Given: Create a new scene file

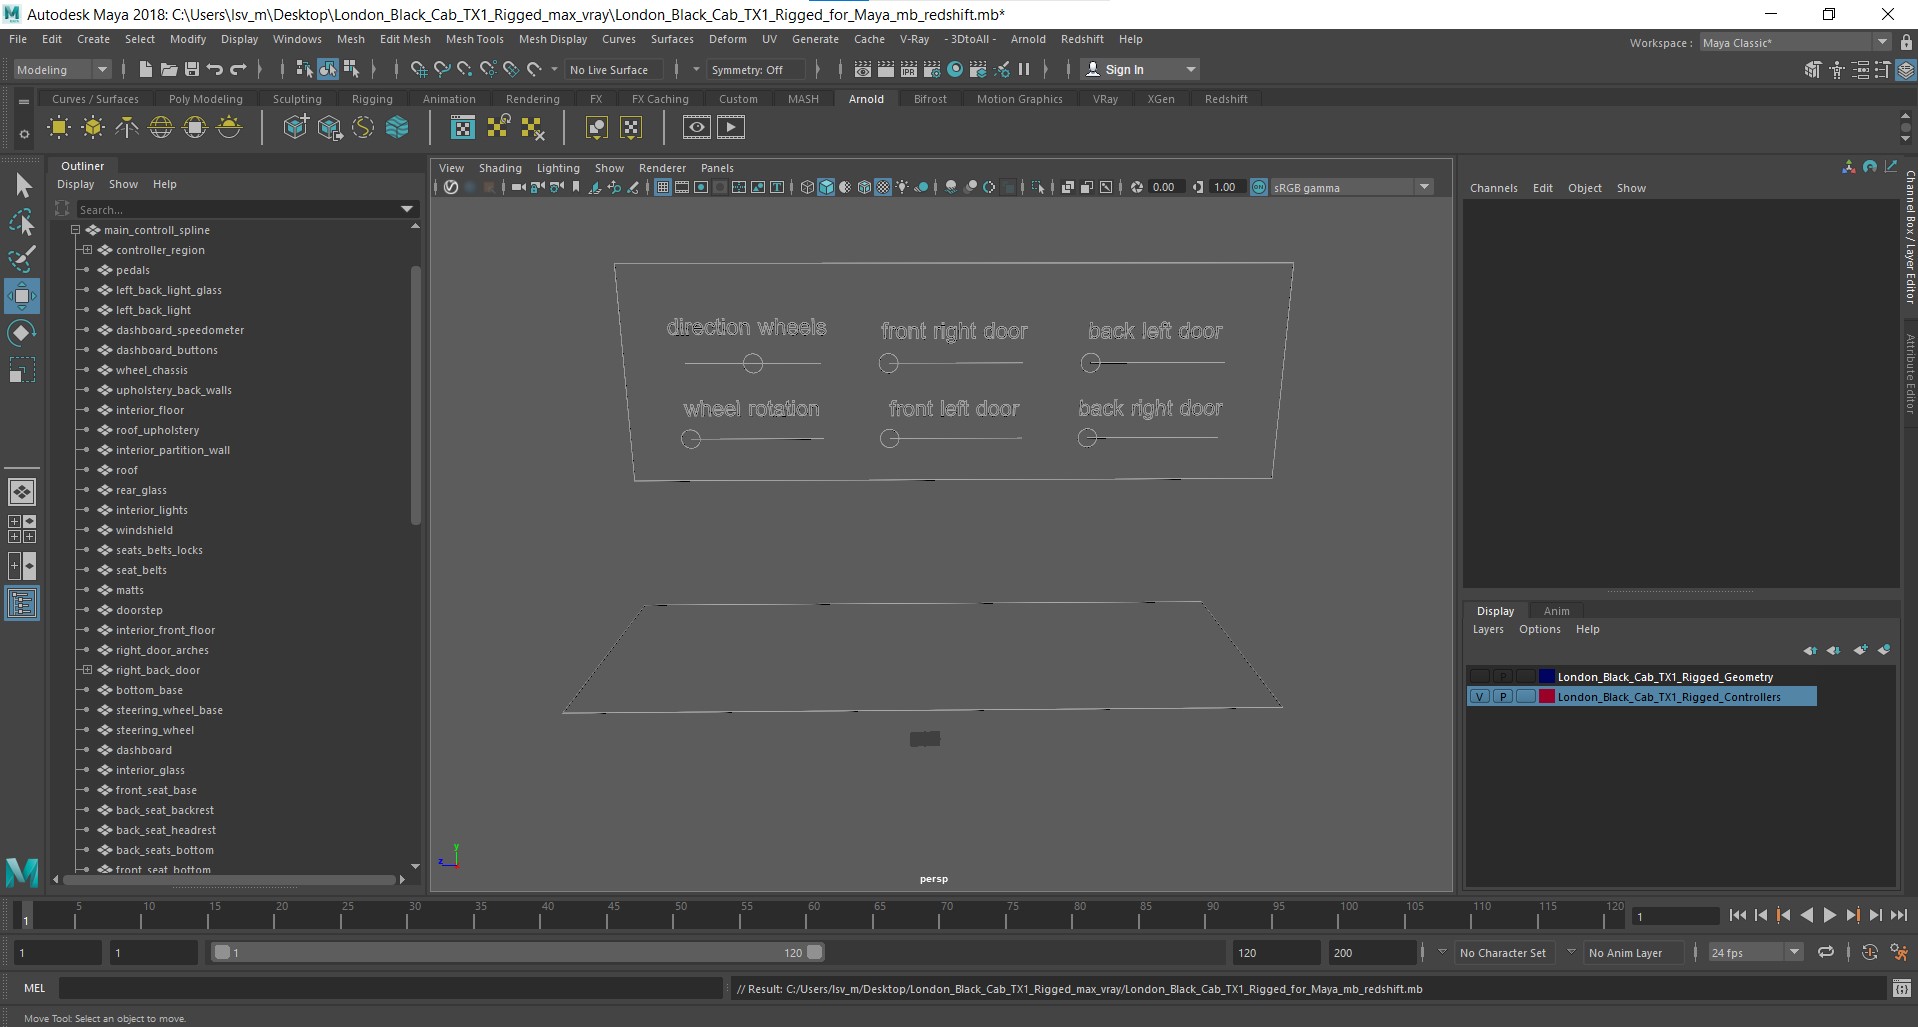Looking at the screenshot, I should (145, 69).
